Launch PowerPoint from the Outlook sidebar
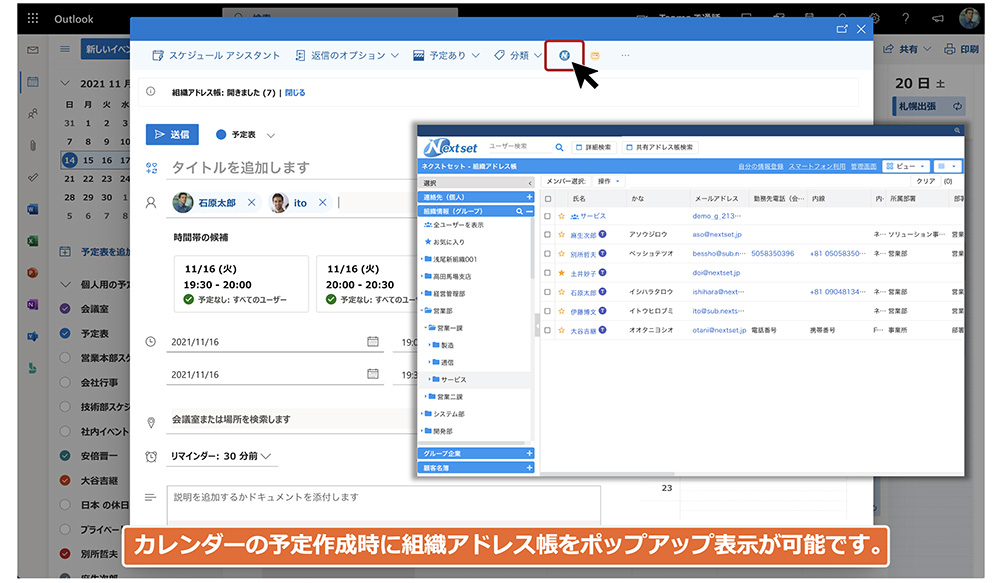The width and height of the screenshot is (1000, 583). (x=33, y=273)
